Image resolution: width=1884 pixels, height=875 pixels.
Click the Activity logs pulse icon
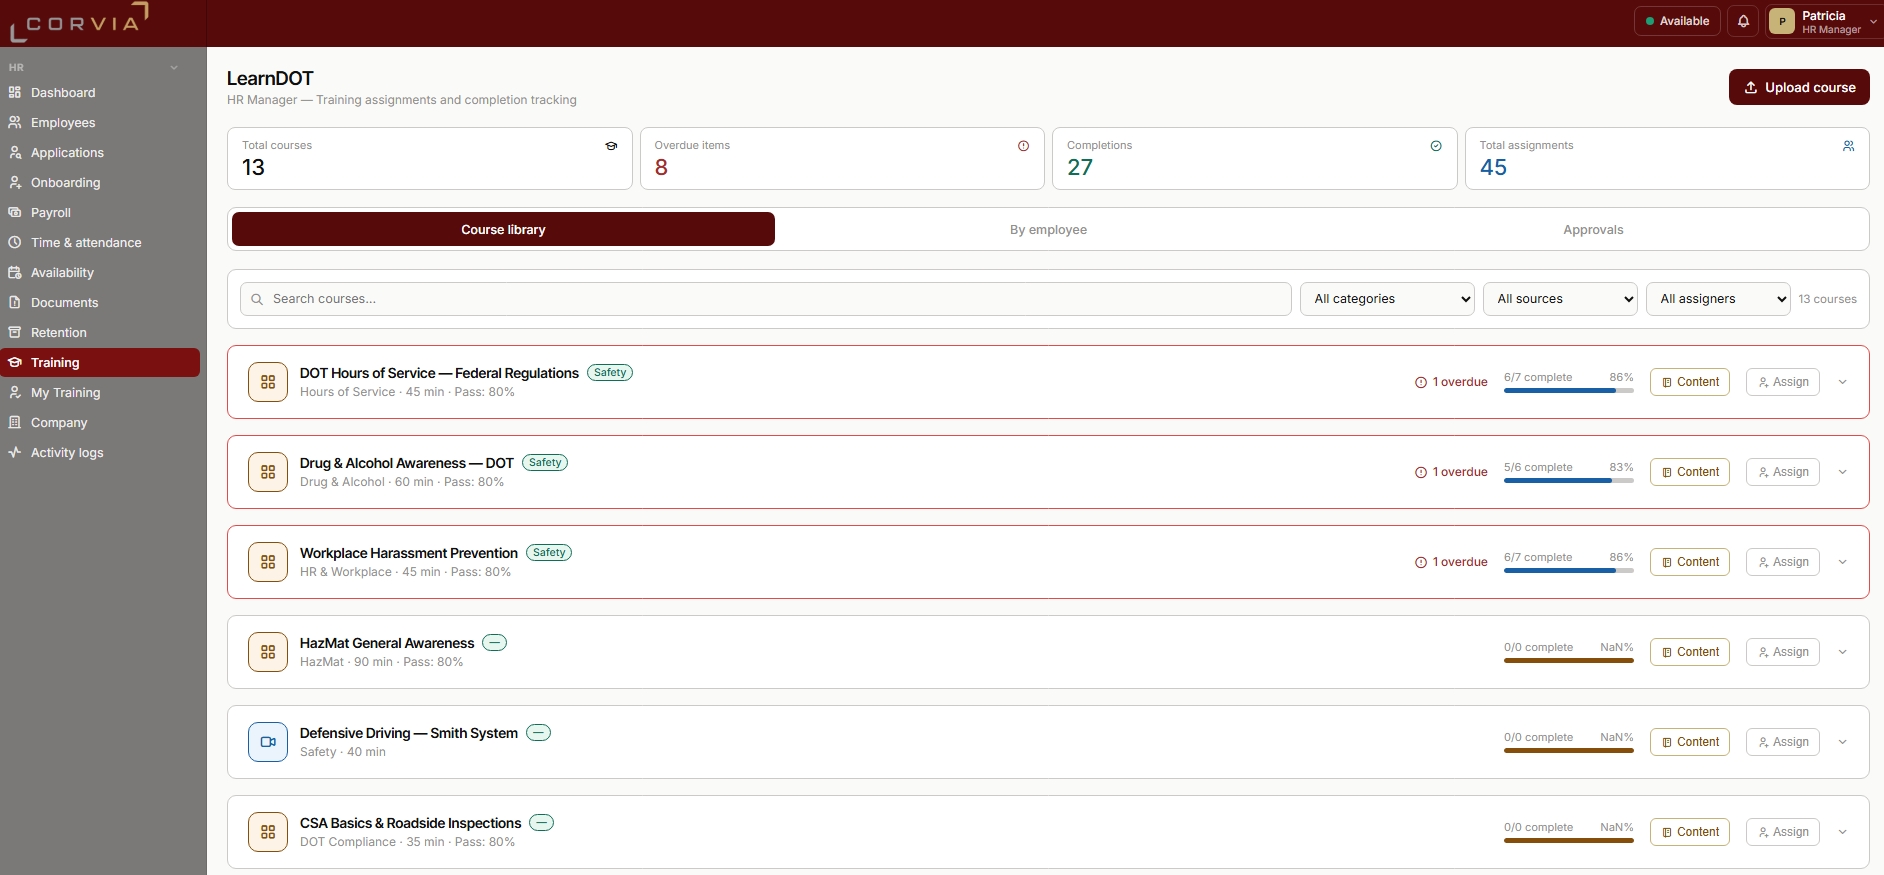pyautogui.click(x=15, y=452)
